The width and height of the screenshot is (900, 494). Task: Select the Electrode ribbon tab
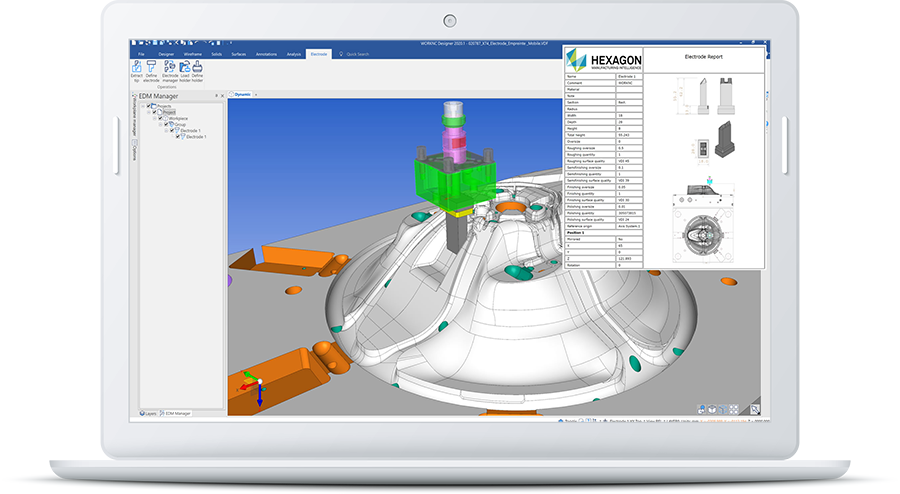tap(319, 54)
